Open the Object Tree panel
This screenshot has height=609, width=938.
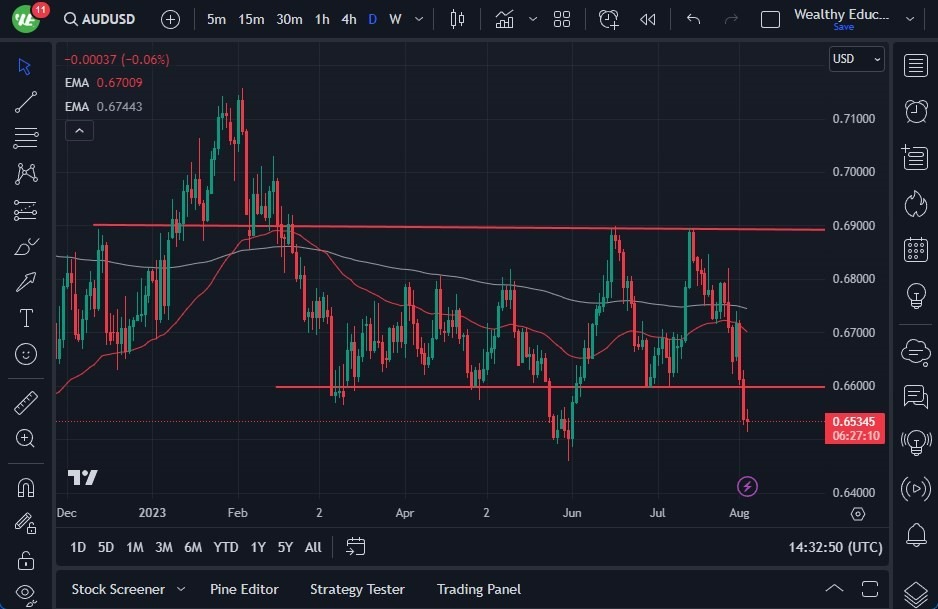tap(916, 591)
